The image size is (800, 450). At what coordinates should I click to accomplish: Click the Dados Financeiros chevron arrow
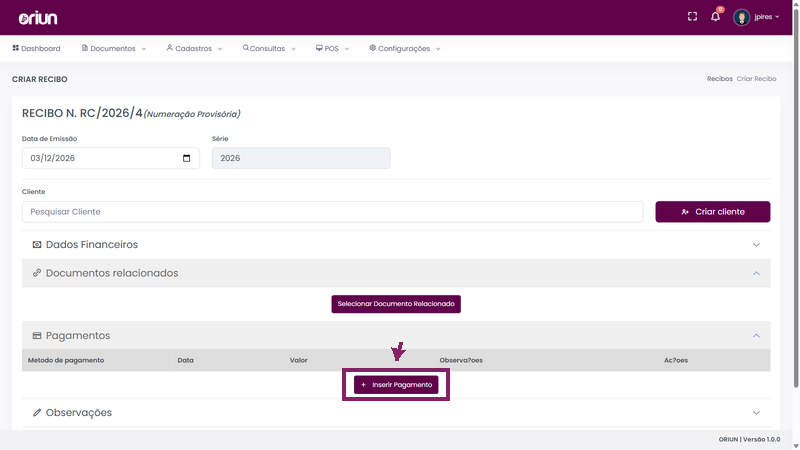(x=756, y=245)
